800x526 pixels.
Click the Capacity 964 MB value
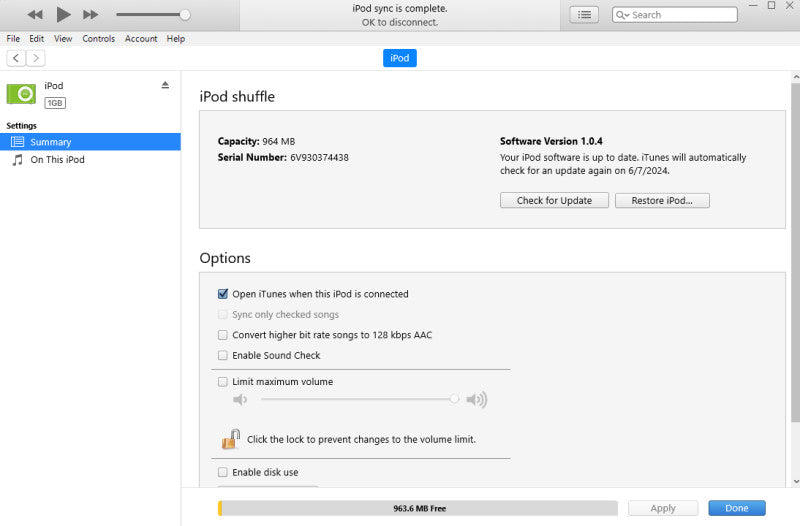click(279, 141)
